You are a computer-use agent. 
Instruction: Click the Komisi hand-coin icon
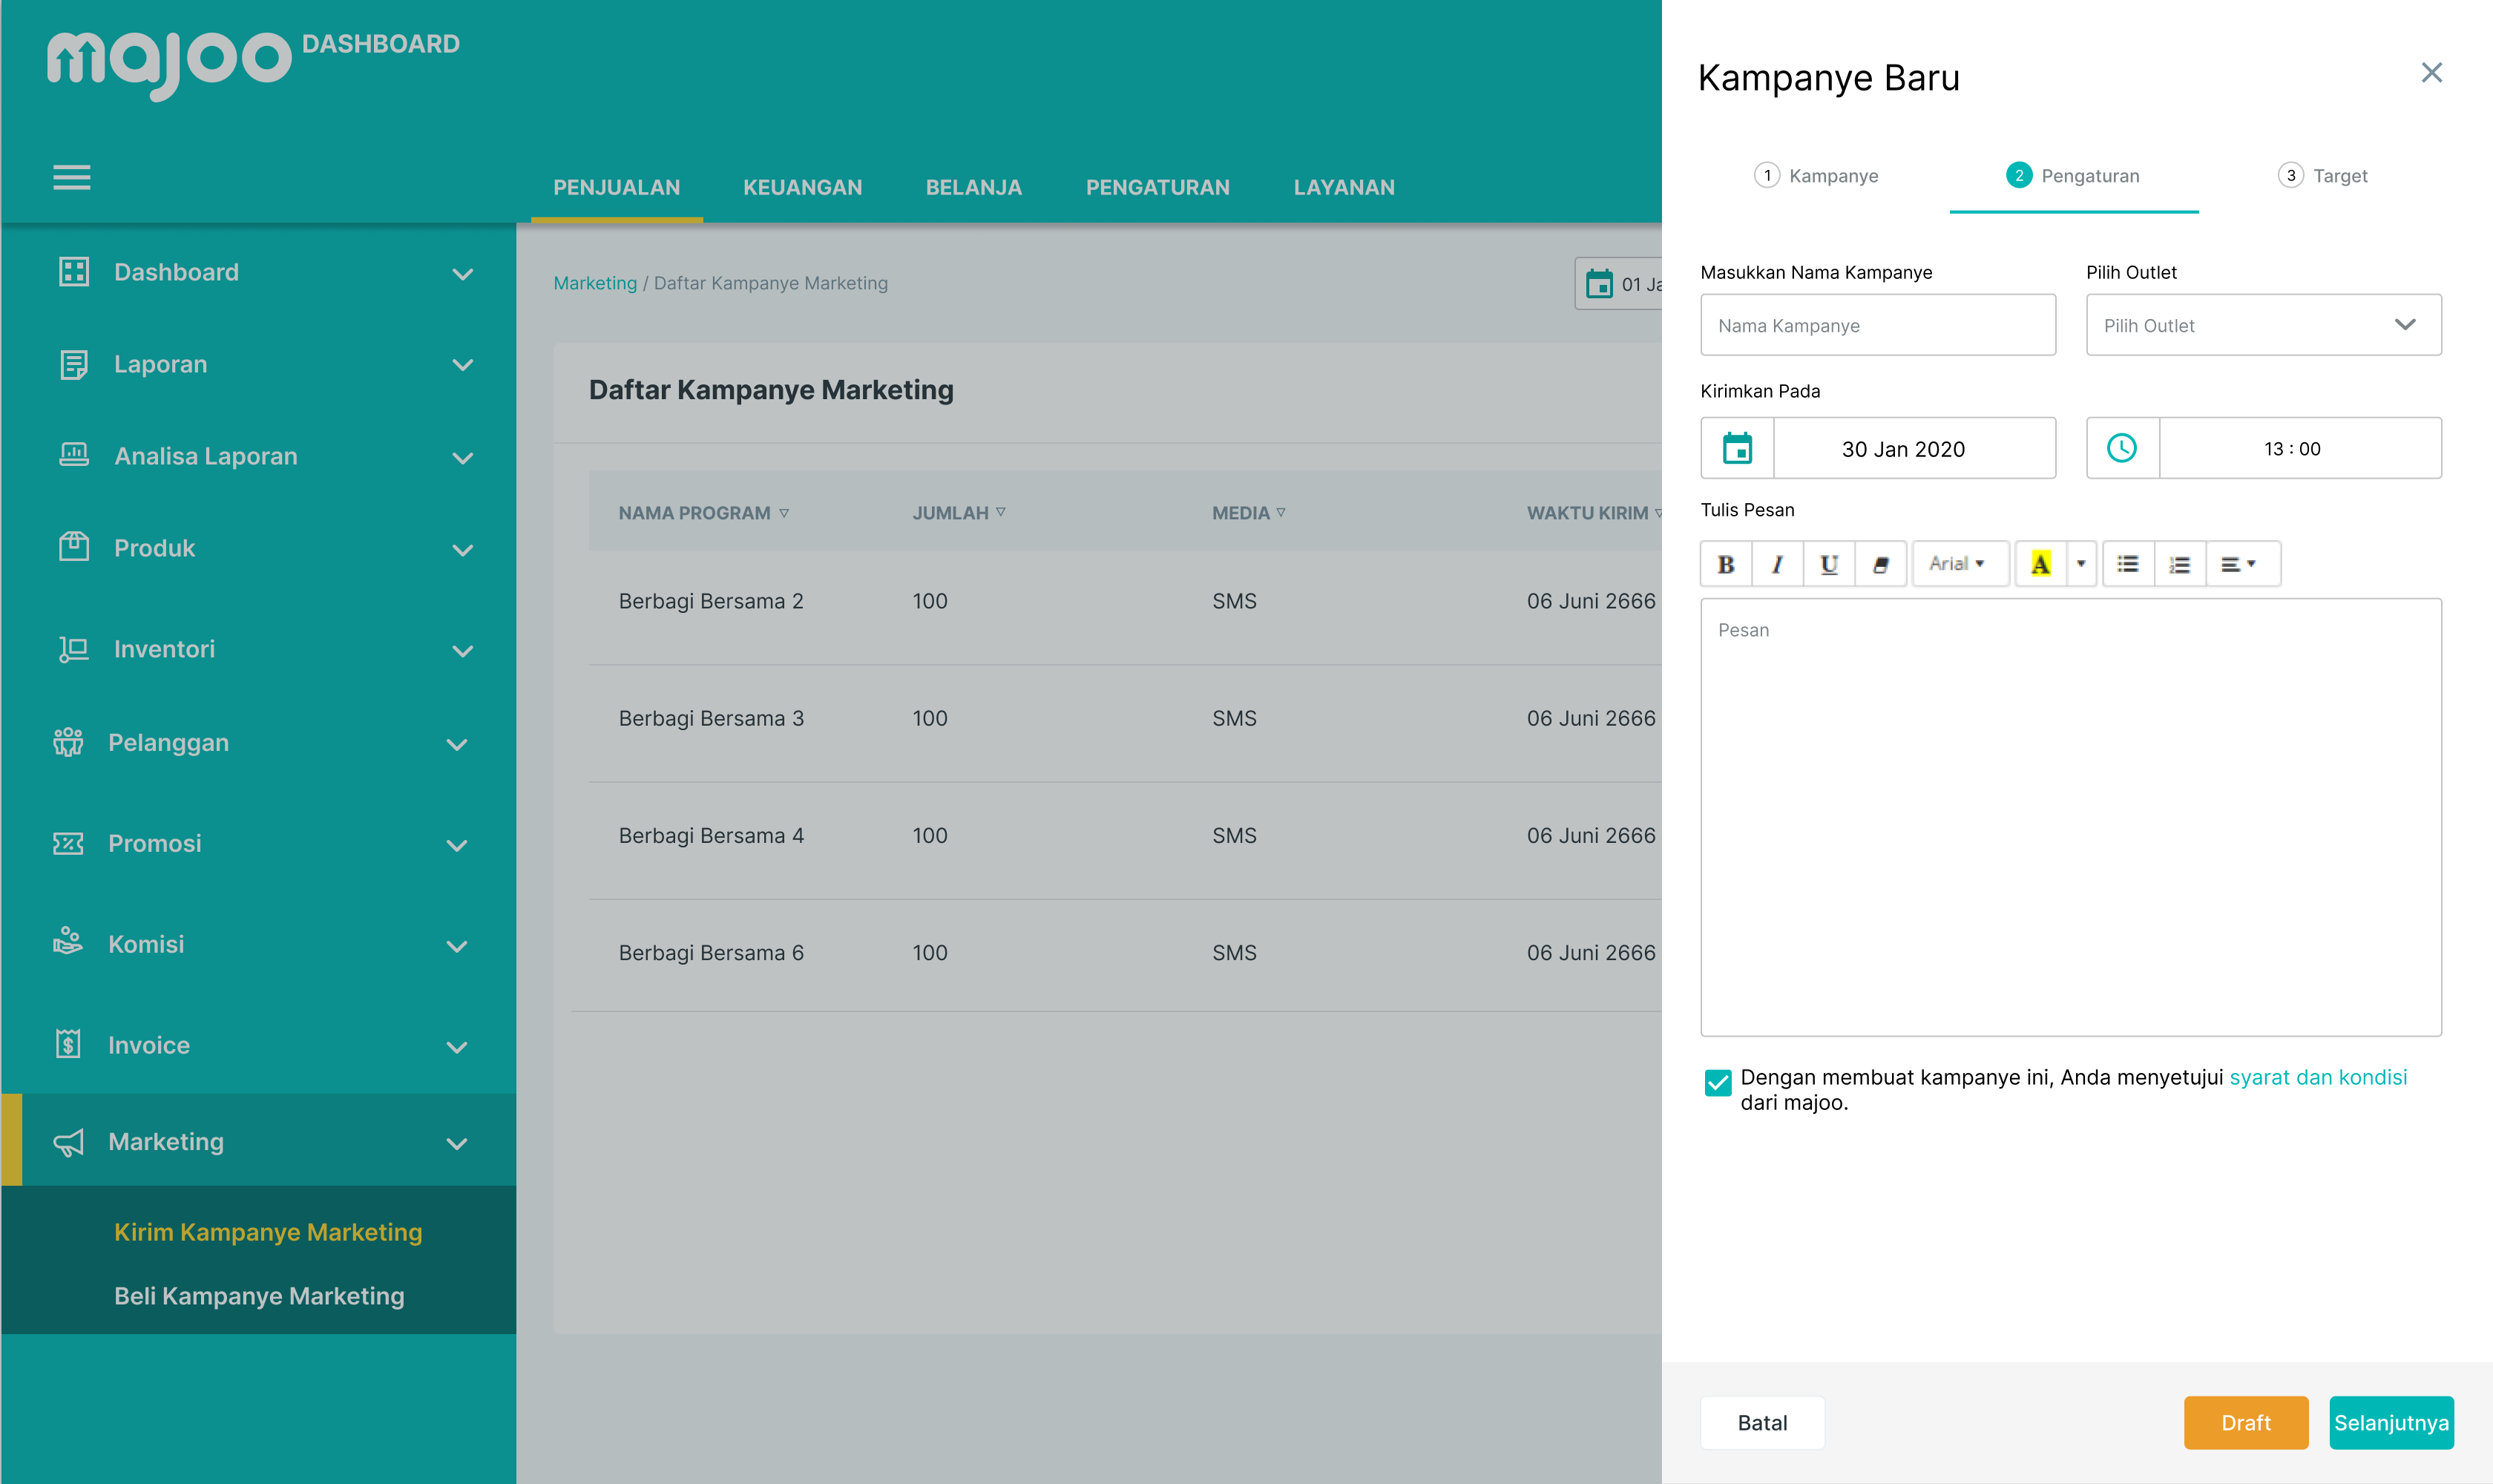pyautogui.click(x=68, y=942)
